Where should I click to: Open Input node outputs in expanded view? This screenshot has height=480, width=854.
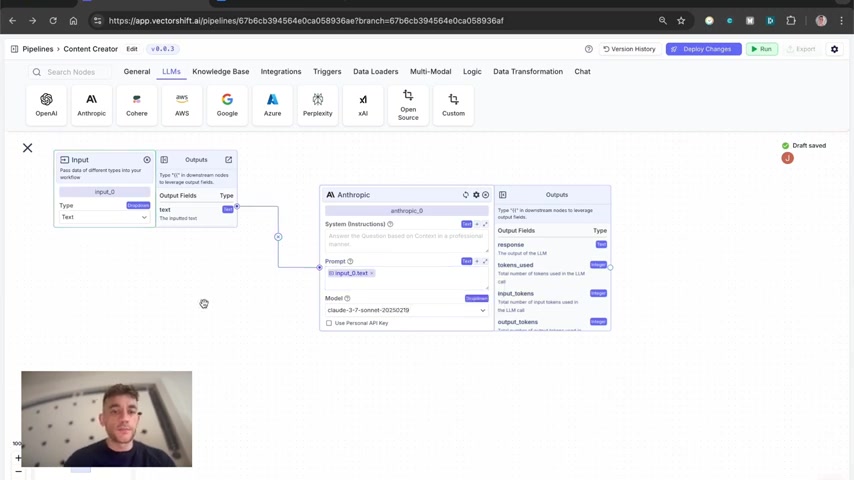point(229,160)
